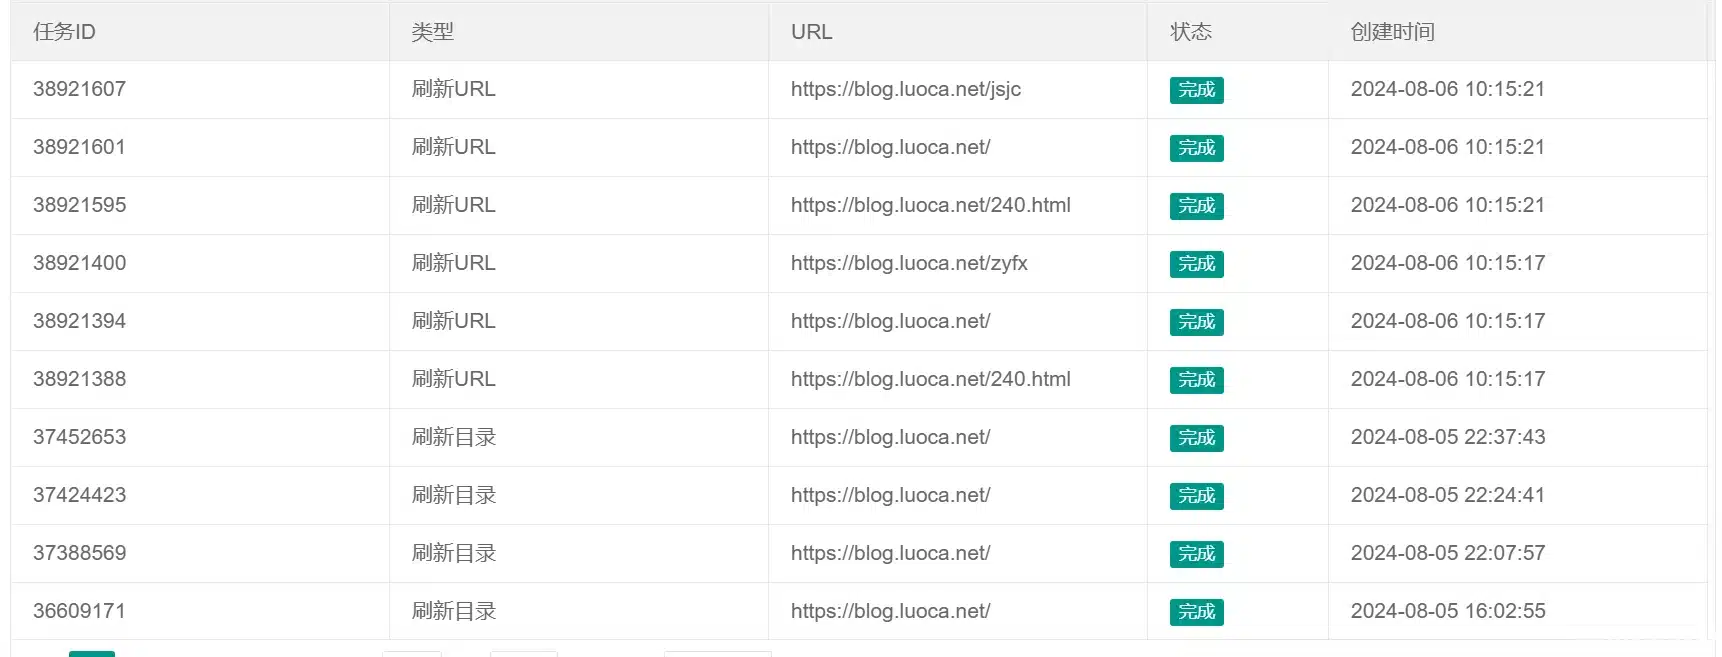Image resolution: width=1722 pixels, height=657 pixels.
Task: Click the 类型 column header
Action: (432, 32)
